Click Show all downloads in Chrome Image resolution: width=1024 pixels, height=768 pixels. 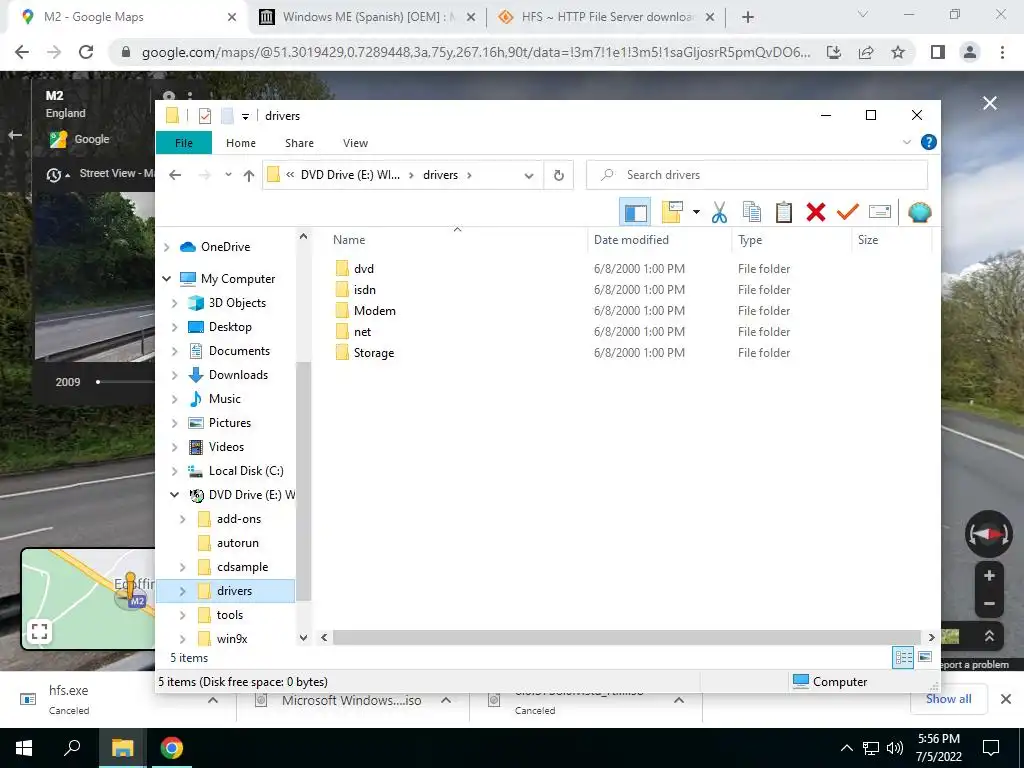point(948,699)
